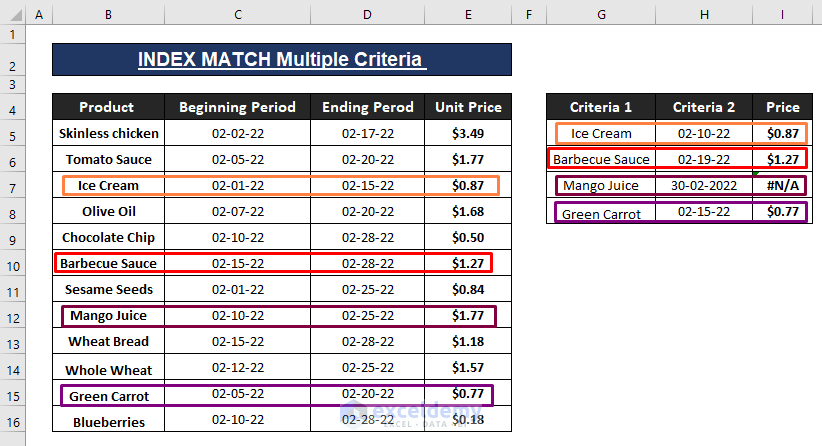Select the Skinless chicken cell
The image size is (822, 446).
point(107,133)
